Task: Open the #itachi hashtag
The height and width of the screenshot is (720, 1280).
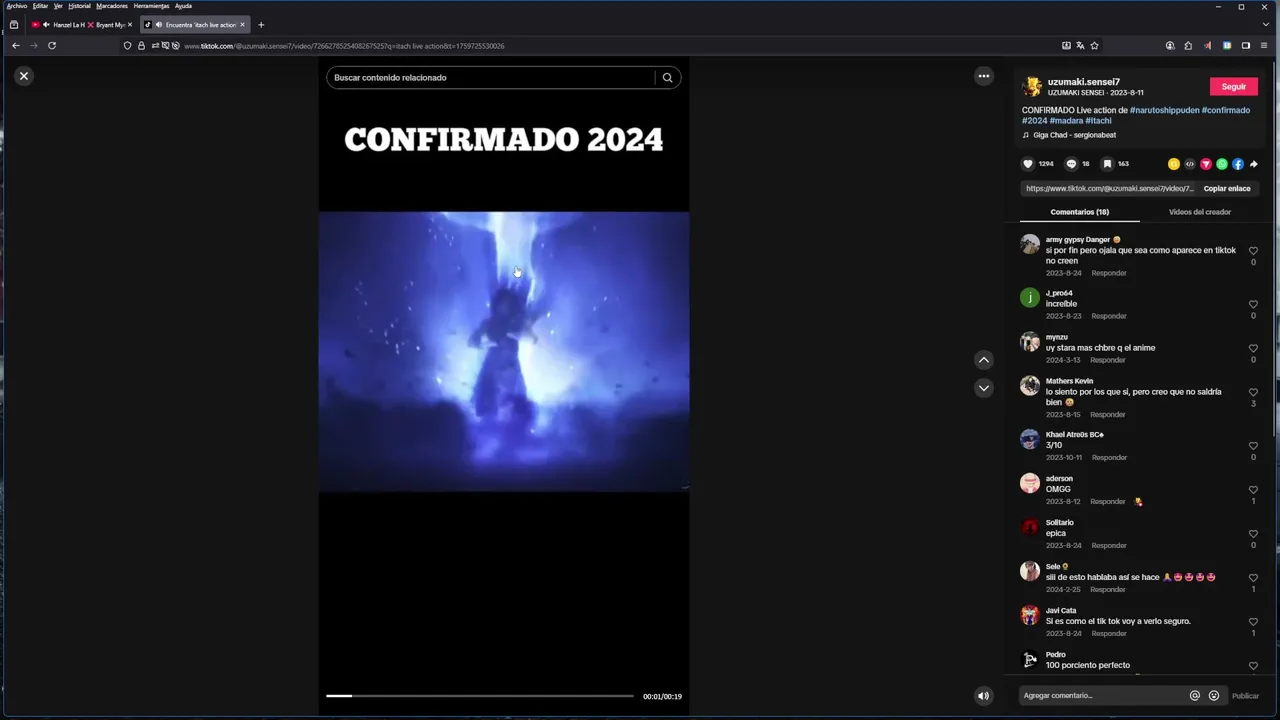Action: coord(1098,121)
